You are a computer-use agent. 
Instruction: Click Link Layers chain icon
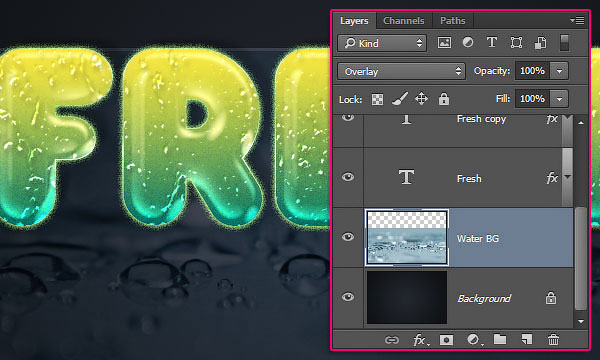391,340
